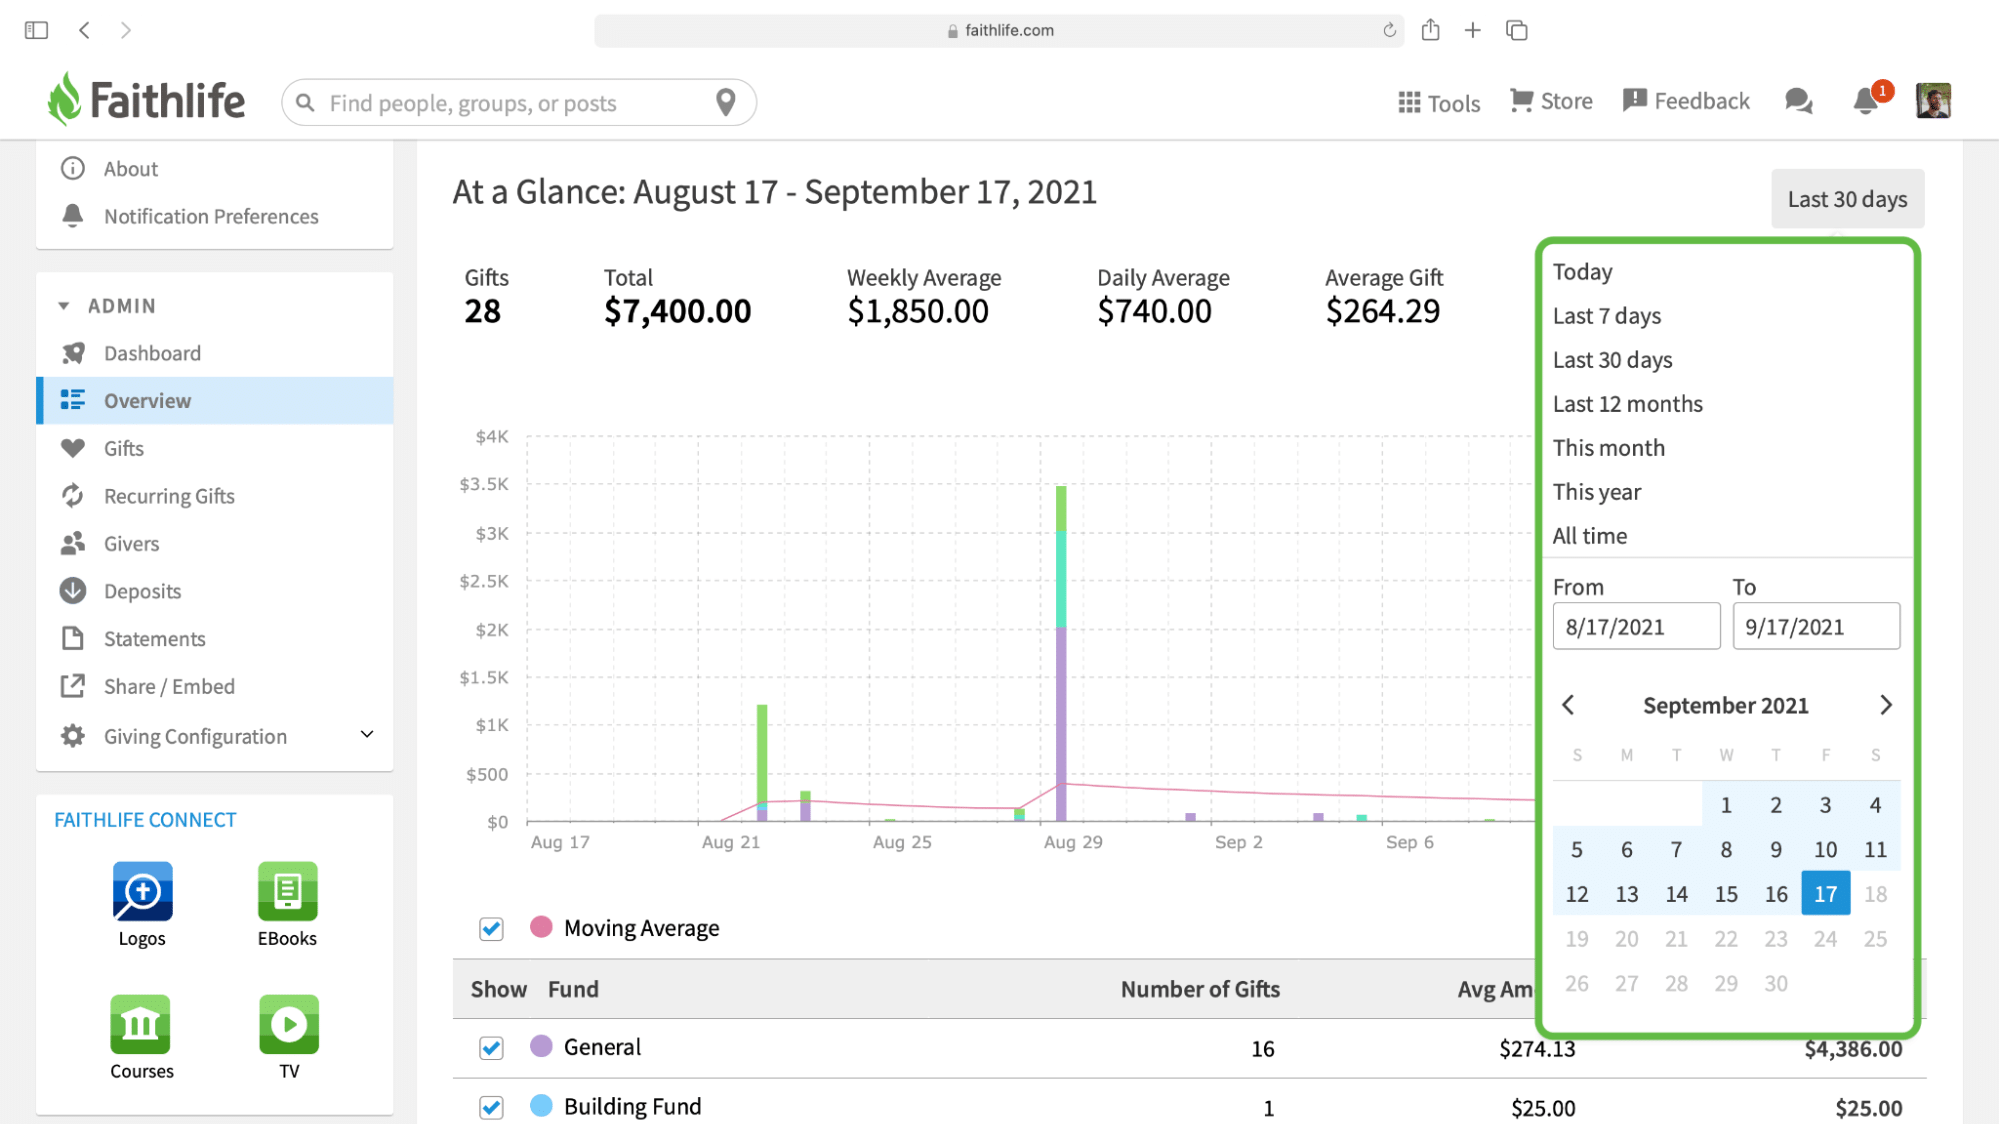This screenshot has width=1999, height=1125.
Task: Click the Safari share icon
Action: [x=1431, y=30]
